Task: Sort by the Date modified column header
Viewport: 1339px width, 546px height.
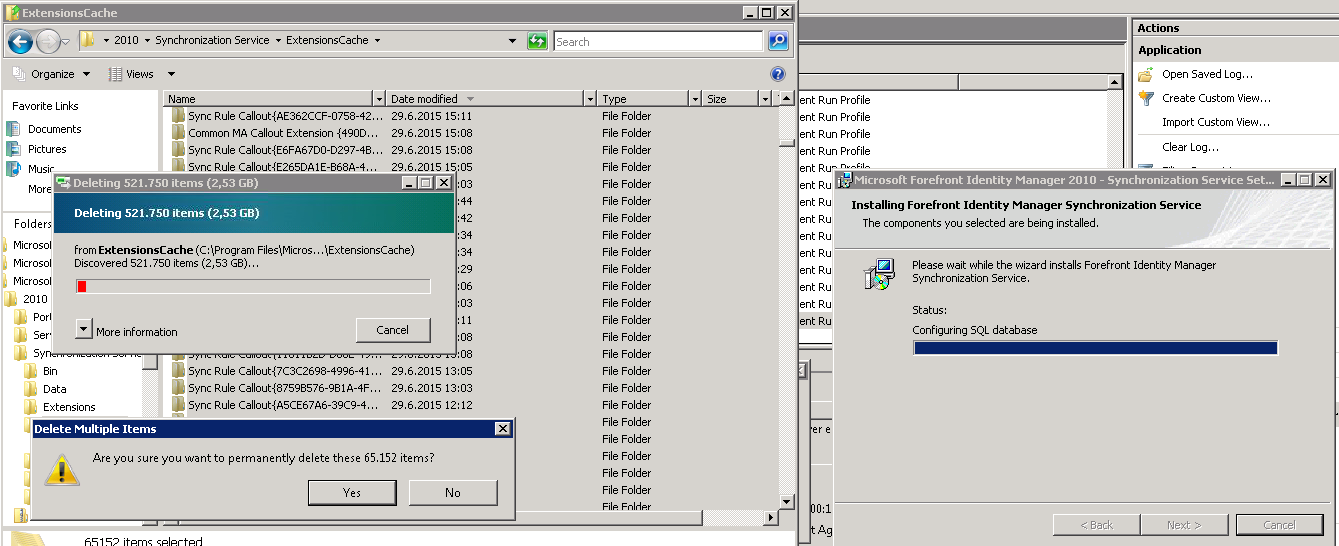Action: 485,99
